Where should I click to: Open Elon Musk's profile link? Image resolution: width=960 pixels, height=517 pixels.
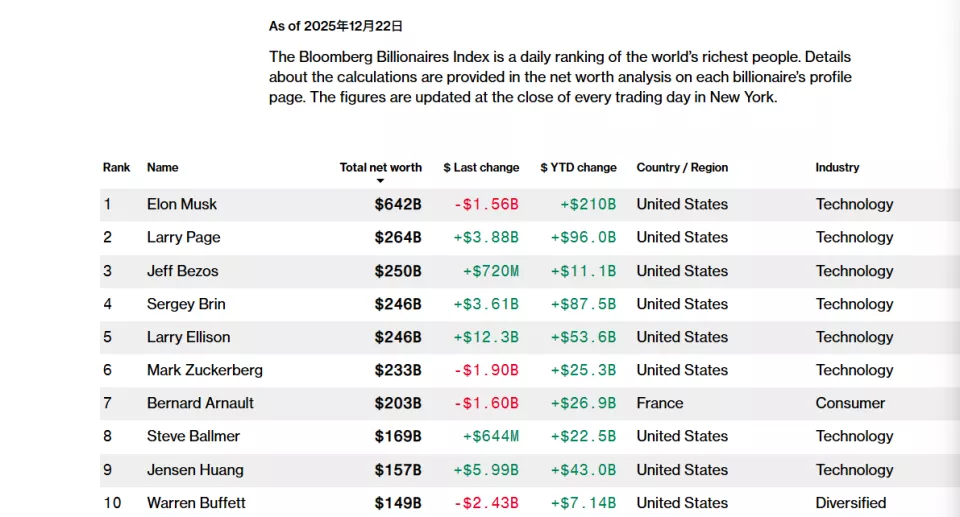182,204
